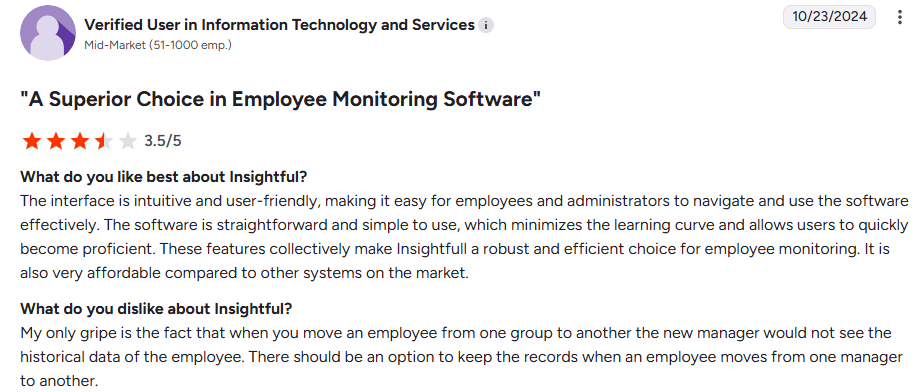Click the empty gray fifth star

click(x=127, y=141)
